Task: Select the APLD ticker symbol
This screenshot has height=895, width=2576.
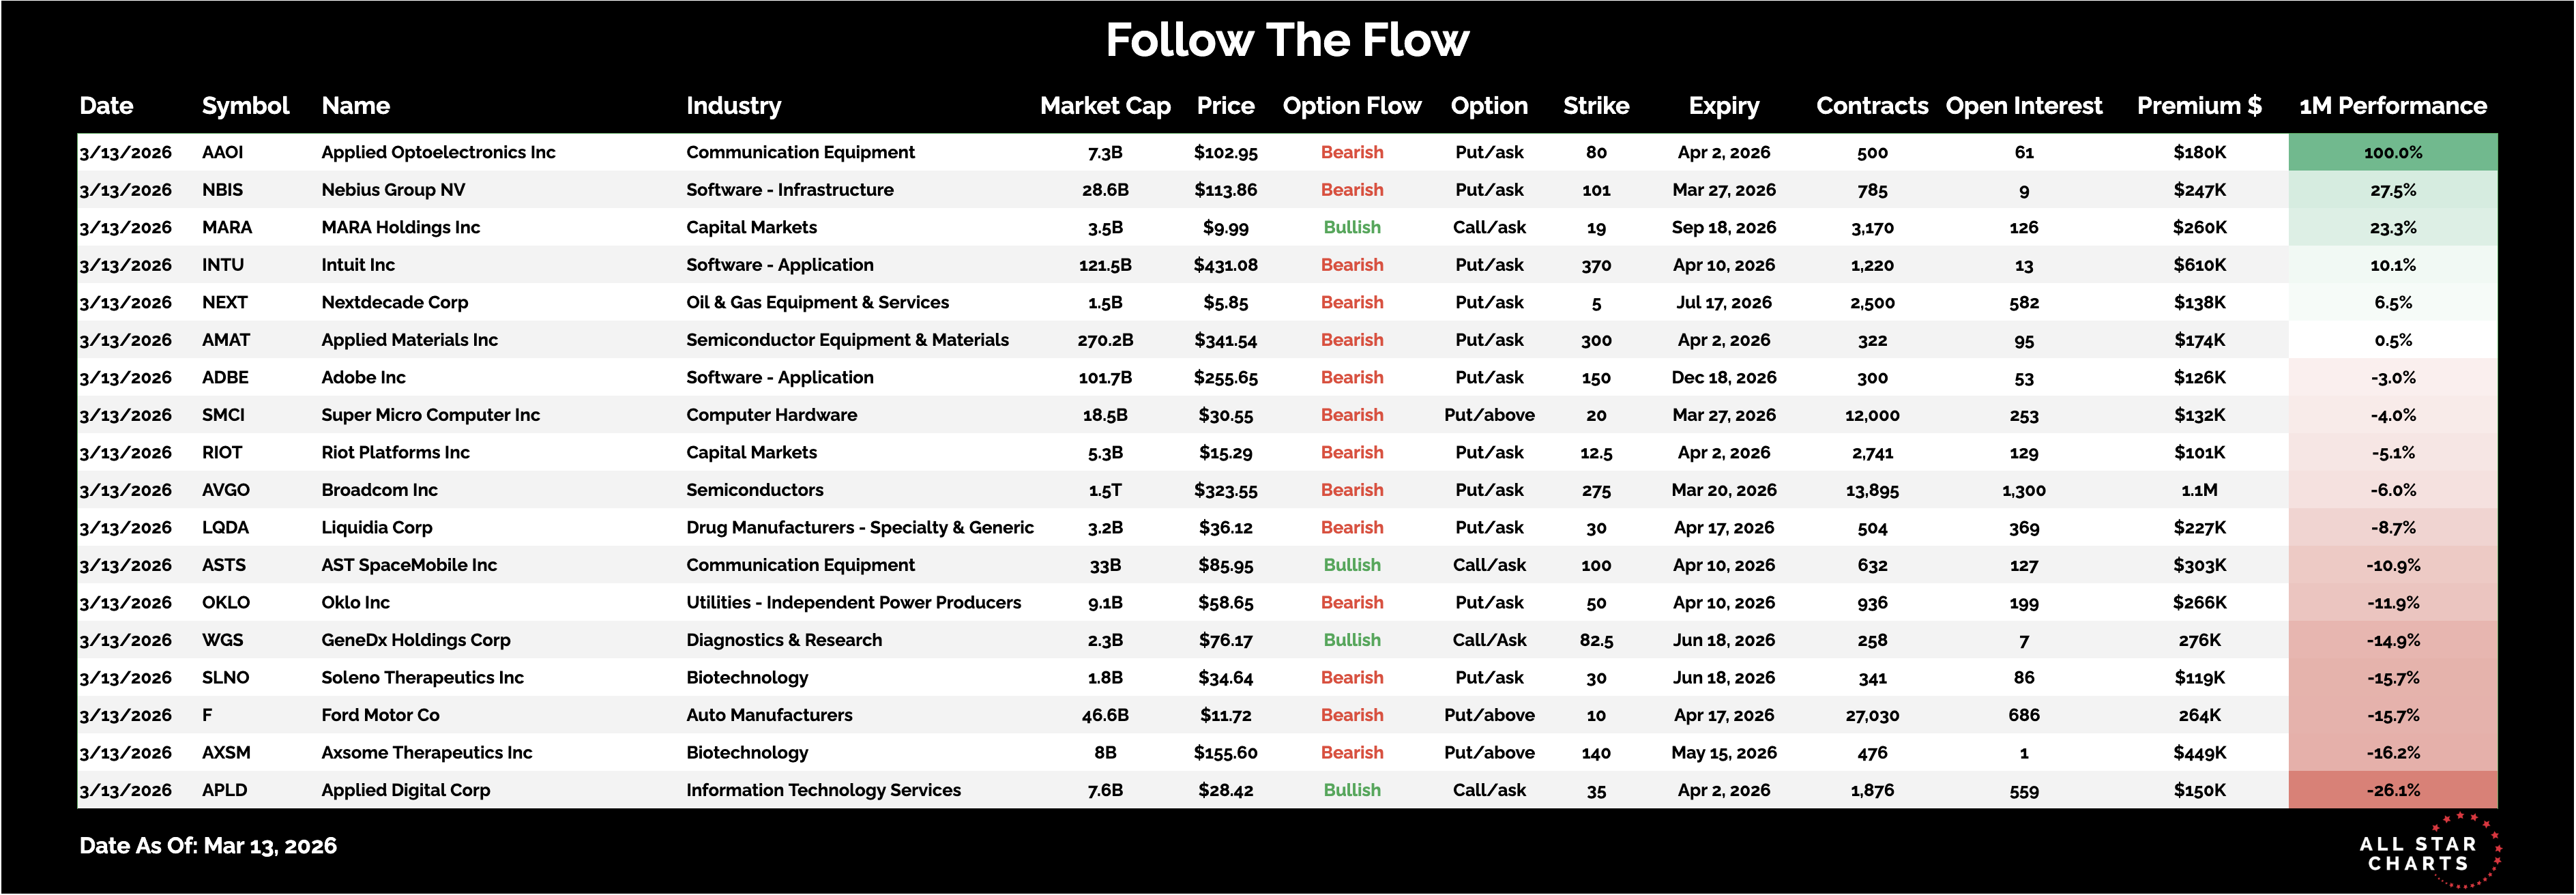Action: pyautogui.click(x=224, y=790)
